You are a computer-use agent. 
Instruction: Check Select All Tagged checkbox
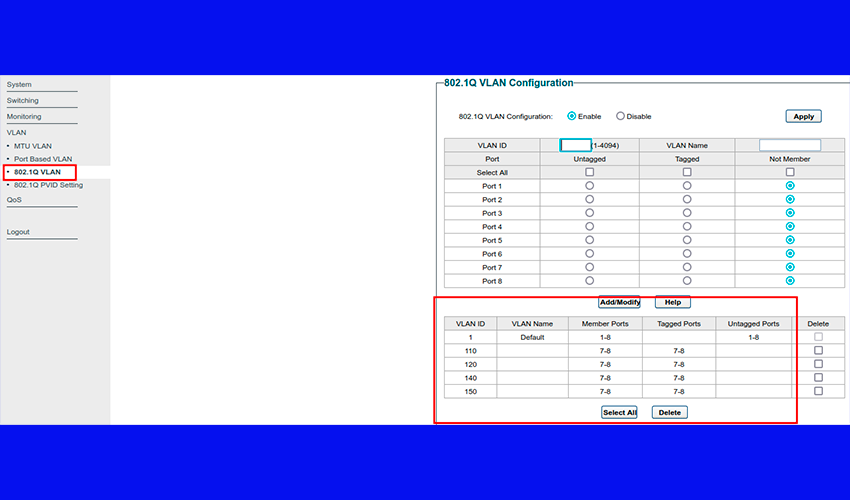(687, 172)
